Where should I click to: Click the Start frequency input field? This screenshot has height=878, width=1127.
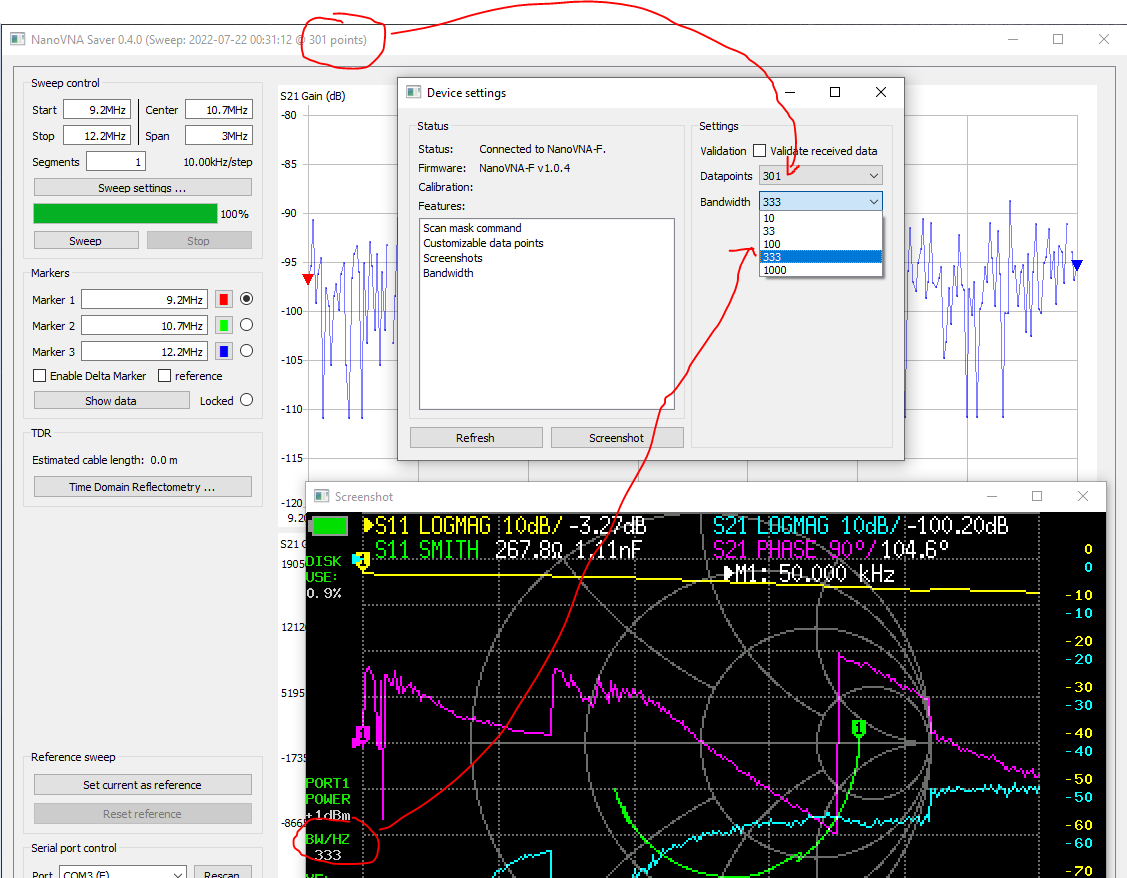(x=97, y=109)
